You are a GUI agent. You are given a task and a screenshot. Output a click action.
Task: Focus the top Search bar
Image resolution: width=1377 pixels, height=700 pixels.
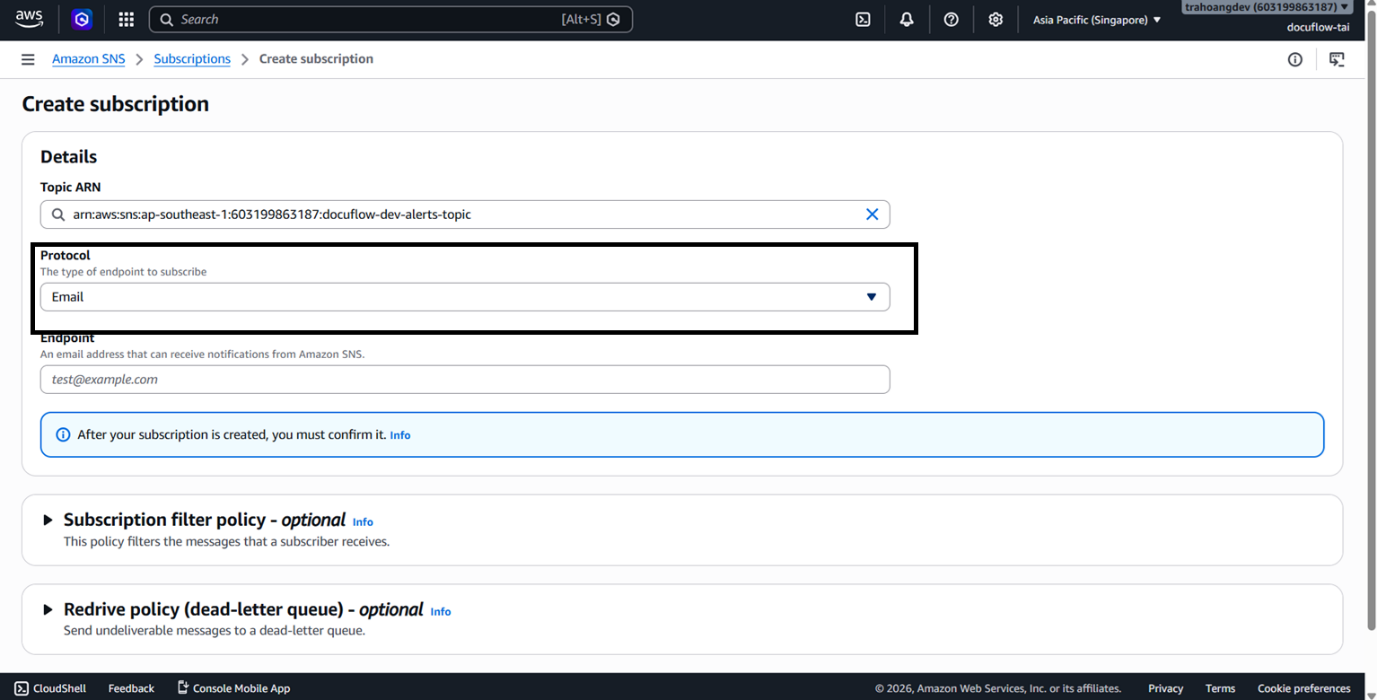pyautogui.click(x=391, y=19)
